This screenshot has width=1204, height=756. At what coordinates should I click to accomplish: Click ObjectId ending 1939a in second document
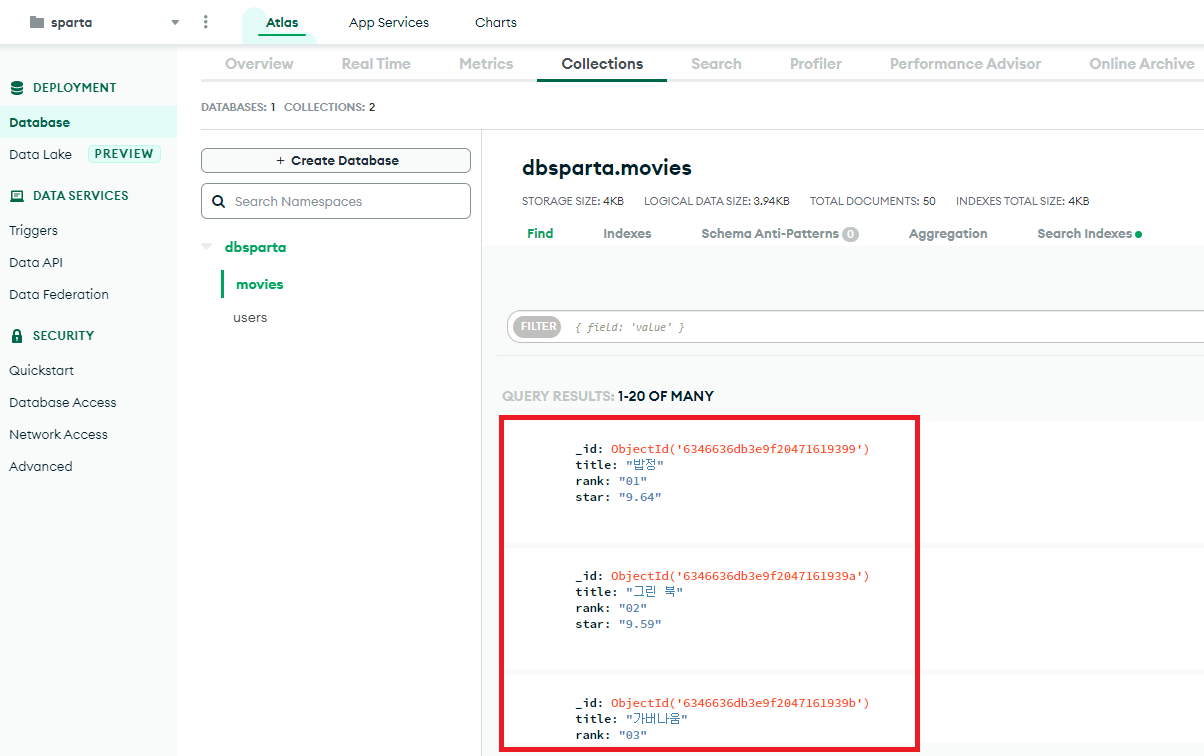click(x=740, y=576)
